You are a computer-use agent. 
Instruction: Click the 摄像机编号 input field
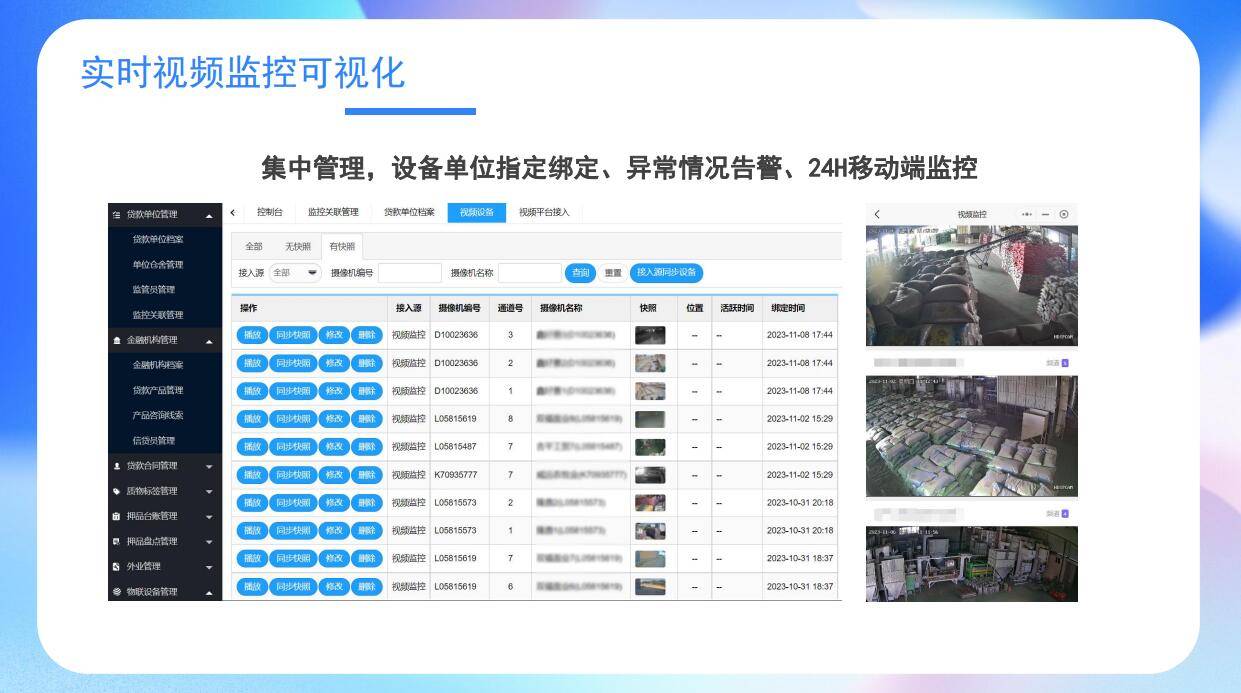409,273
